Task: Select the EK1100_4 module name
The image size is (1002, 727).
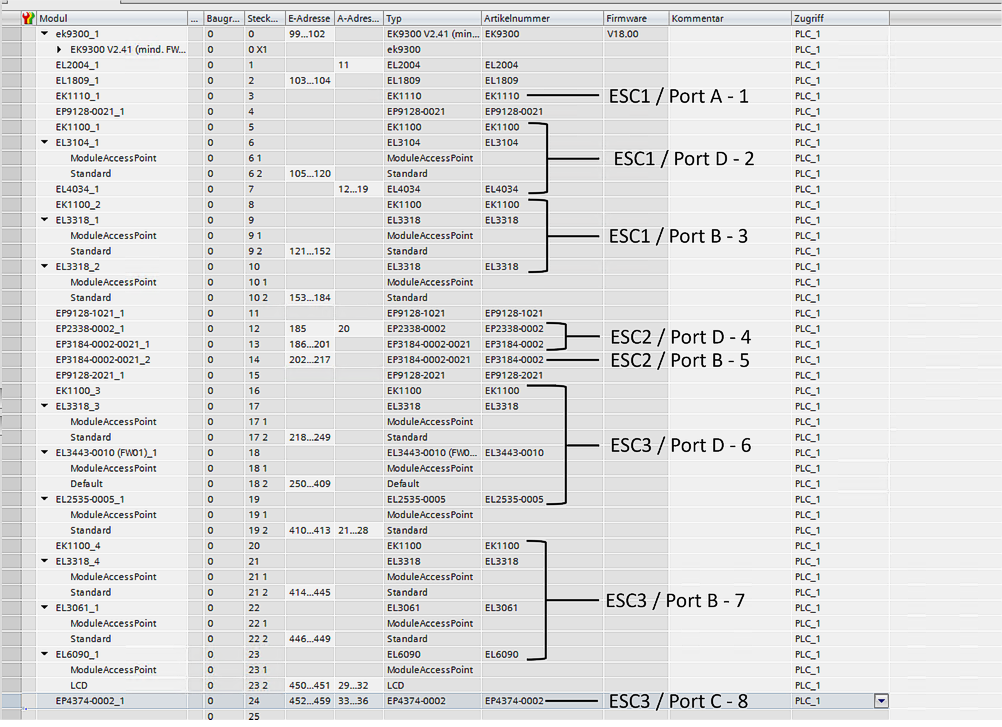Action: tap(78, 546)
